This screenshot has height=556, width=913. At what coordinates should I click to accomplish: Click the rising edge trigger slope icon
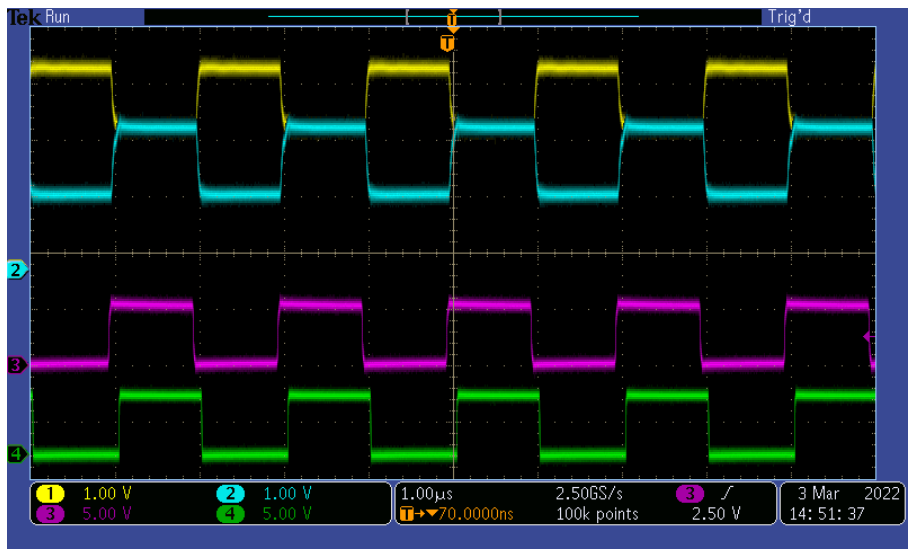pos(725,494)
